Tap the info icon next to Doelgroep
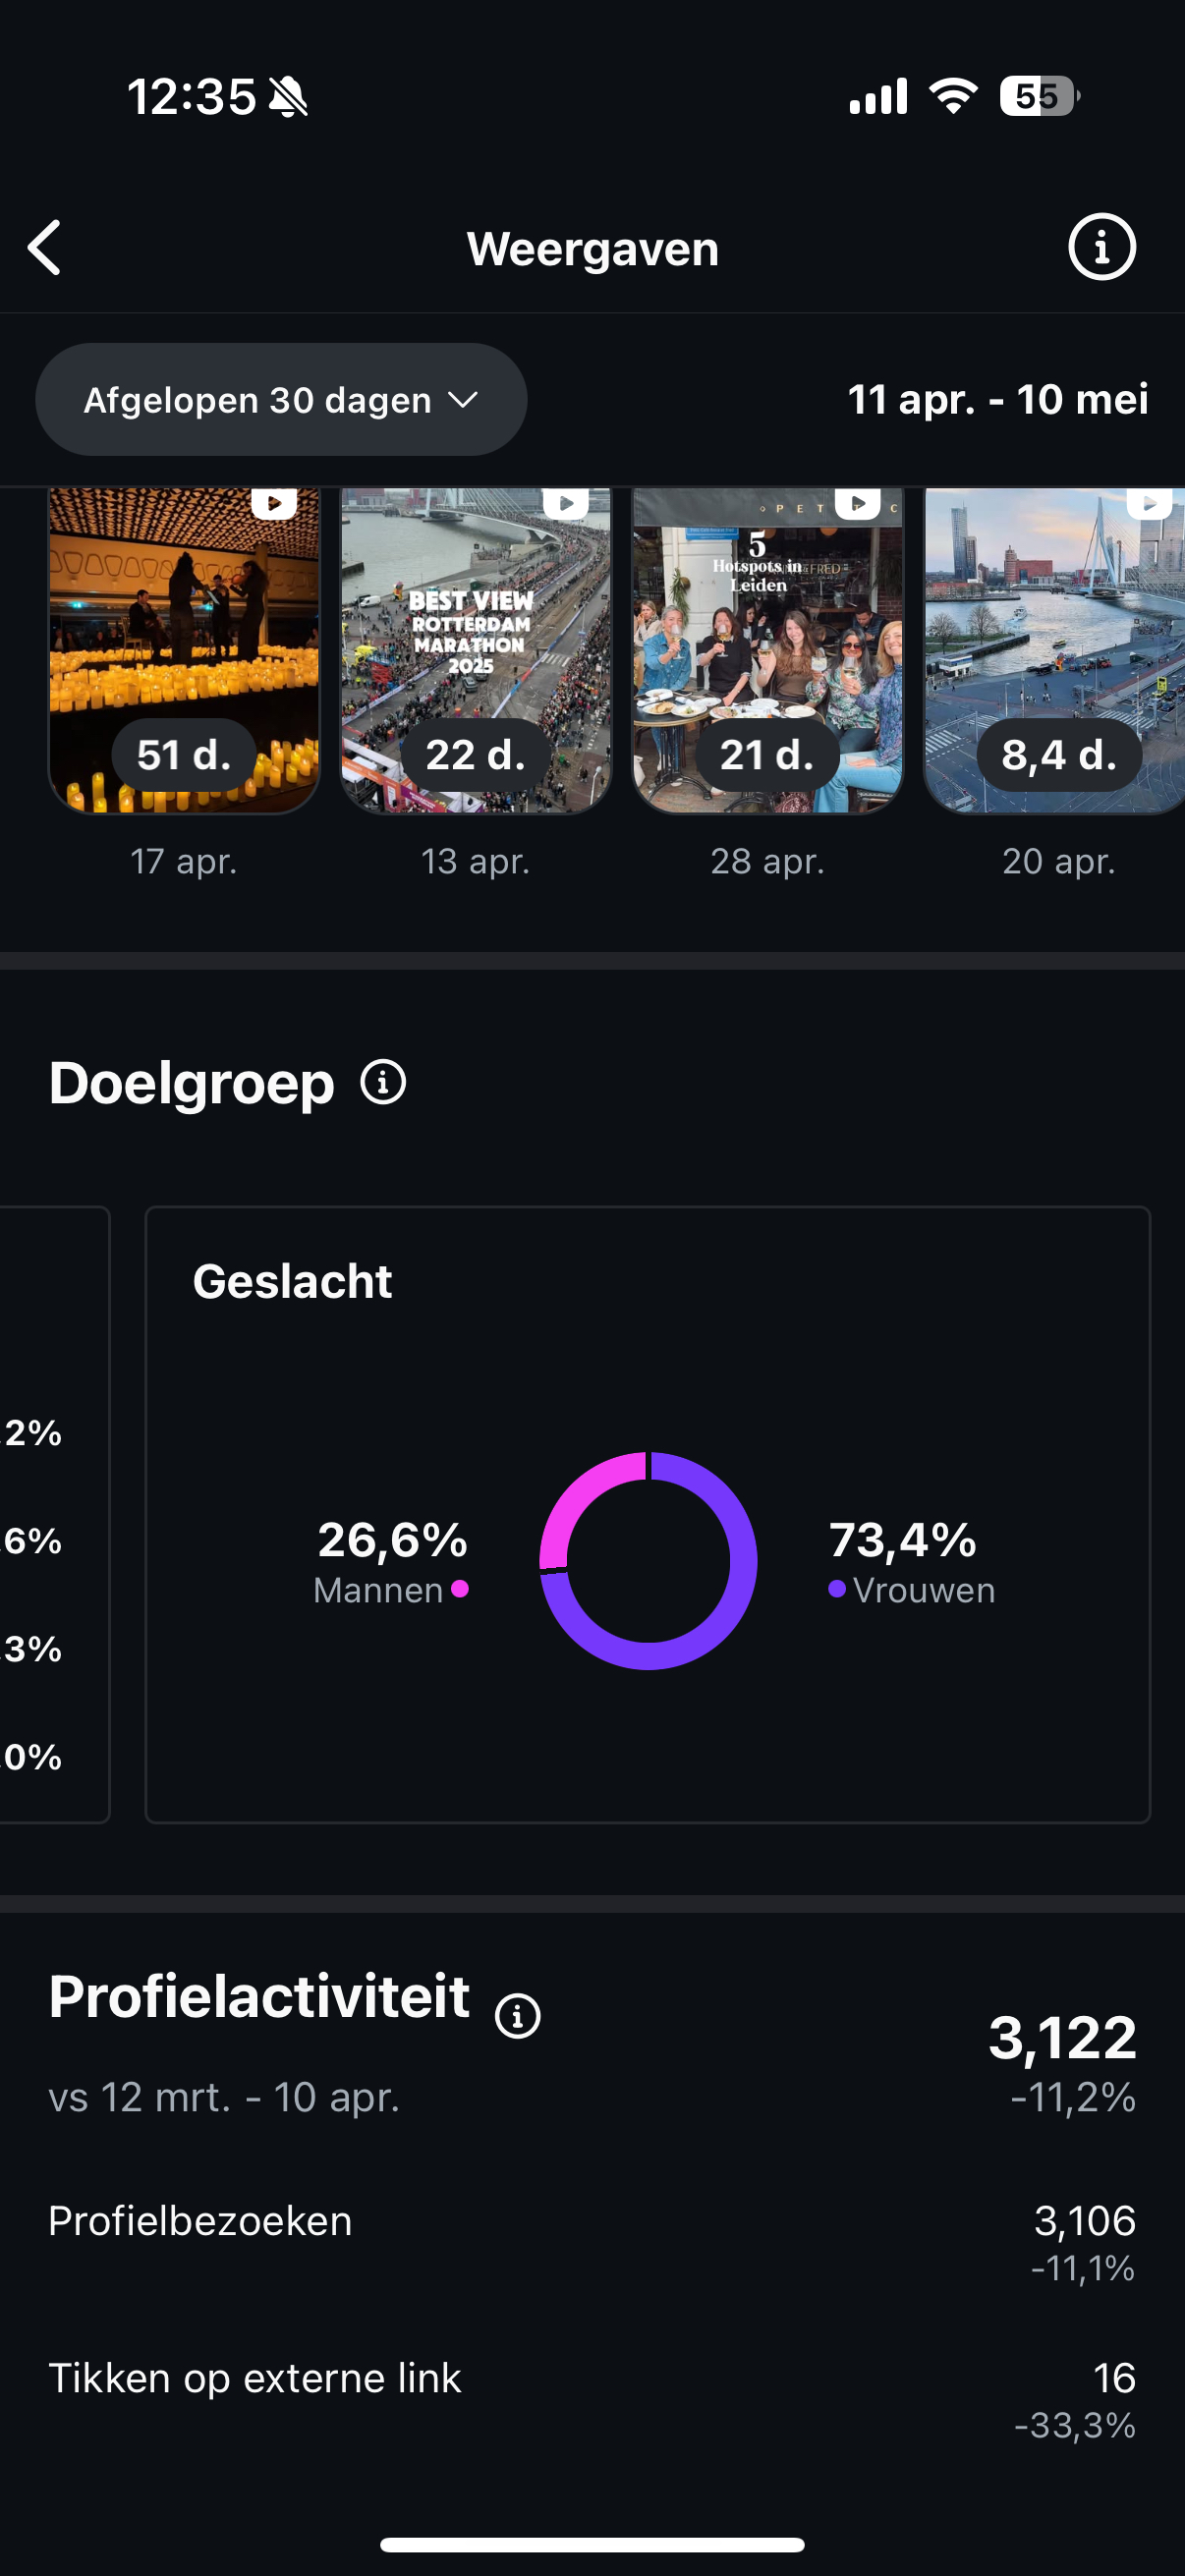Image resolution: width=1185 pixels, height=2576 pixels. click(383, 1082)
